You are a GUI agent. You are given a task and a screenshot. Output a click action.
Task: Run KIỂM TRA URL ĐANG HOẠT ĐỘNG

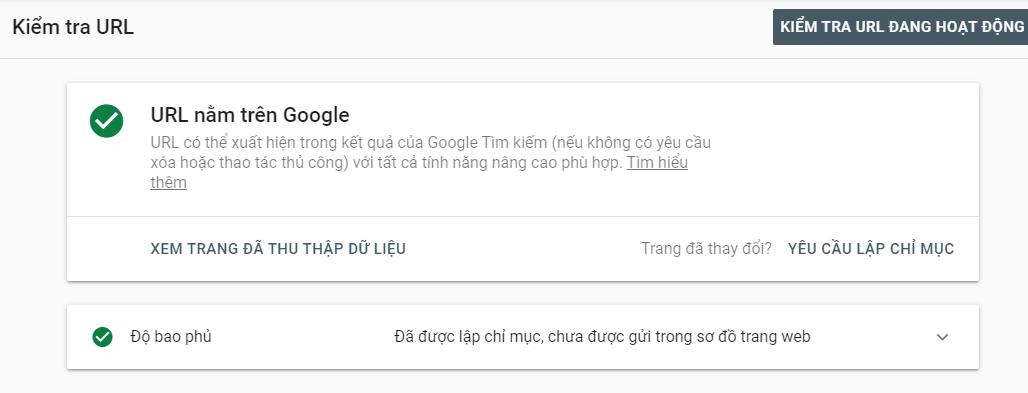coord(901,27)
